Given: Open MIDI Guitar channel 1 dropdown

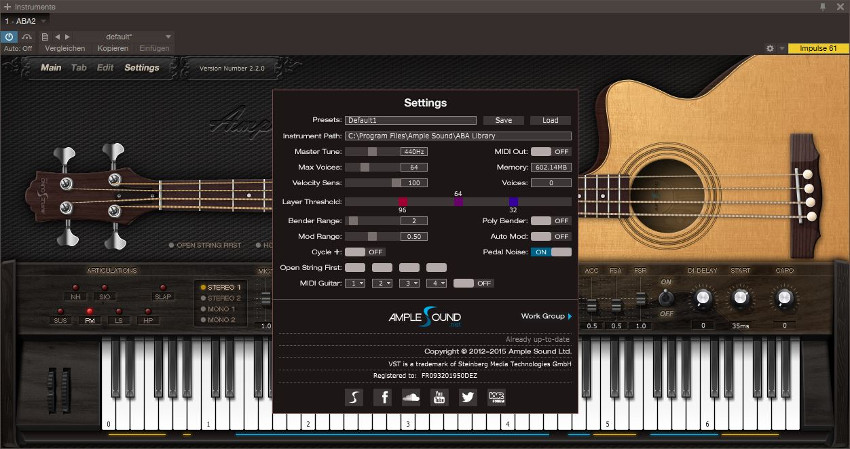Looking at the screenshot, I should tap(355, 283).
